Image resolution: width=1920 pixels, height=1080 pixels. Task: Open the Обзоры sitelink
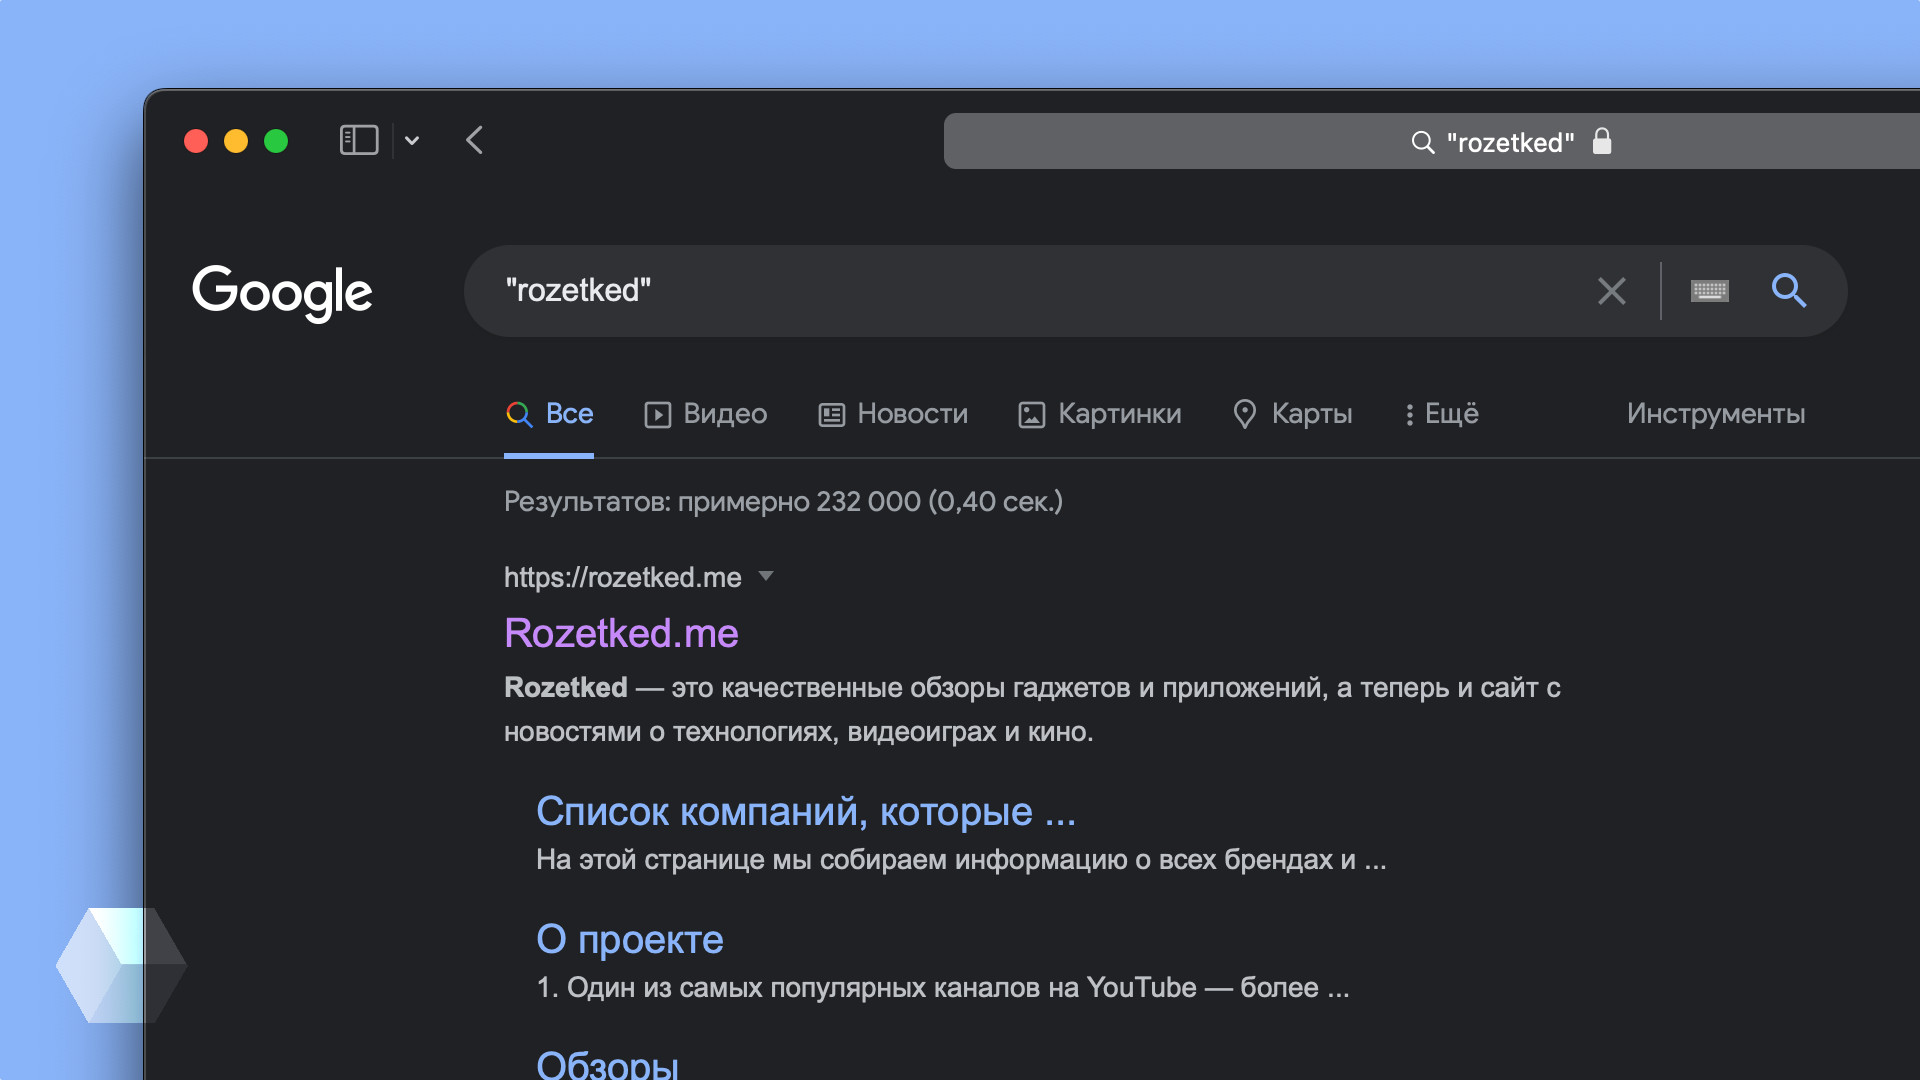[608, 1064]
